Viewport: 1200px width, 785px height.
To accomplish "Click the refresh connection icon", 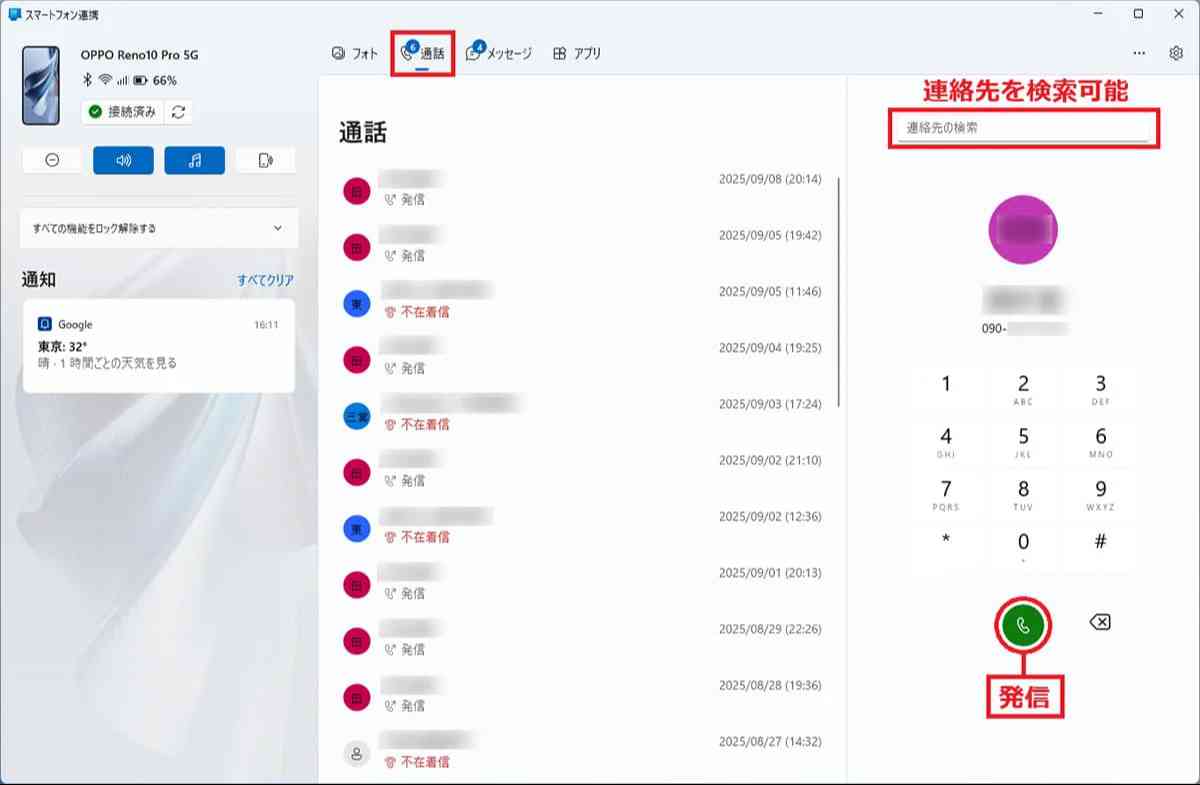I will click(178, 112).
